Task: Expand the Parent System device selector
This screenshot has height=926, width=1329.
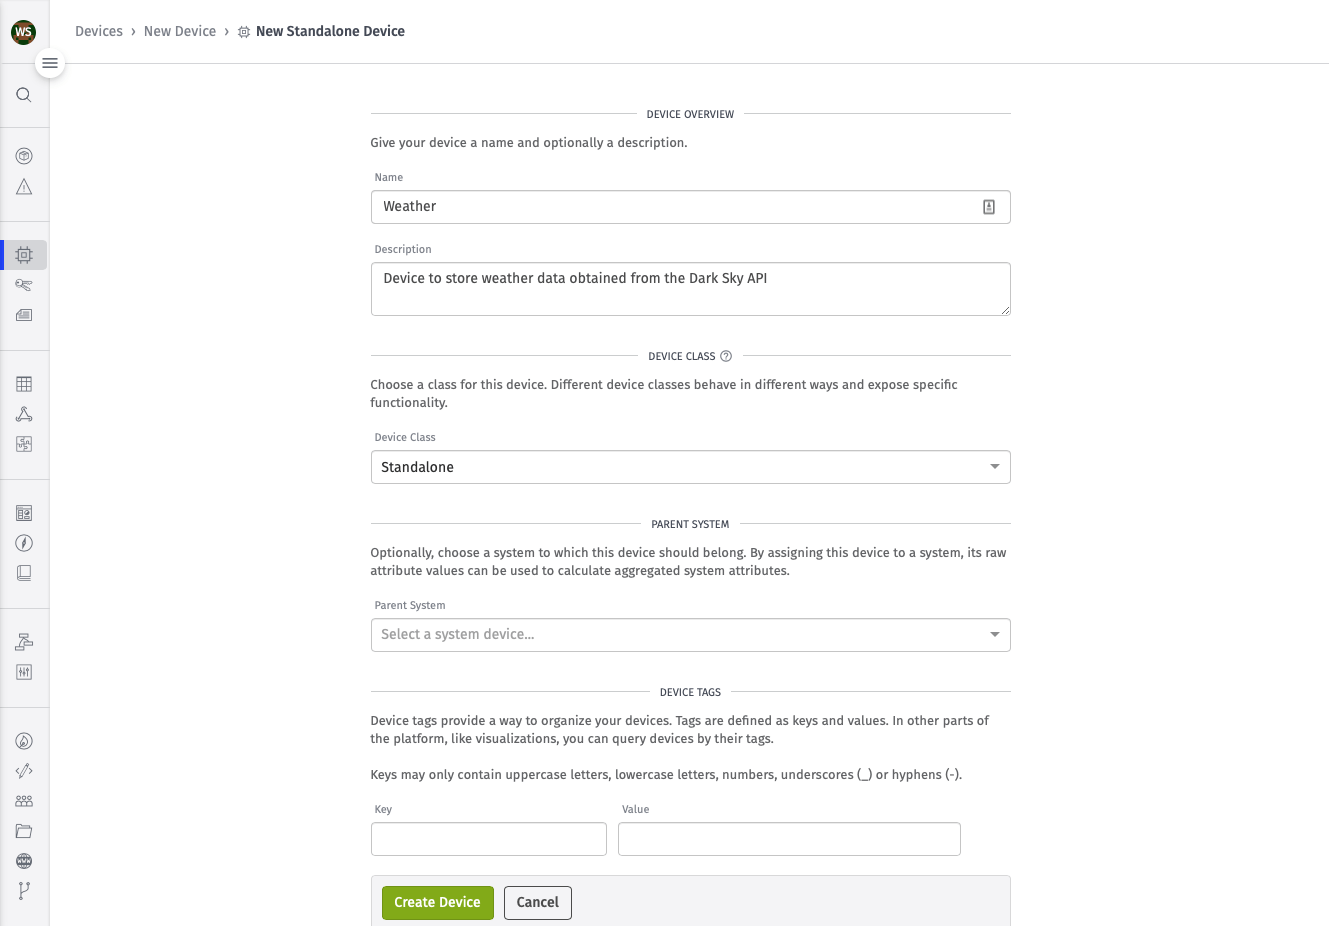Action: pos(690,635)
